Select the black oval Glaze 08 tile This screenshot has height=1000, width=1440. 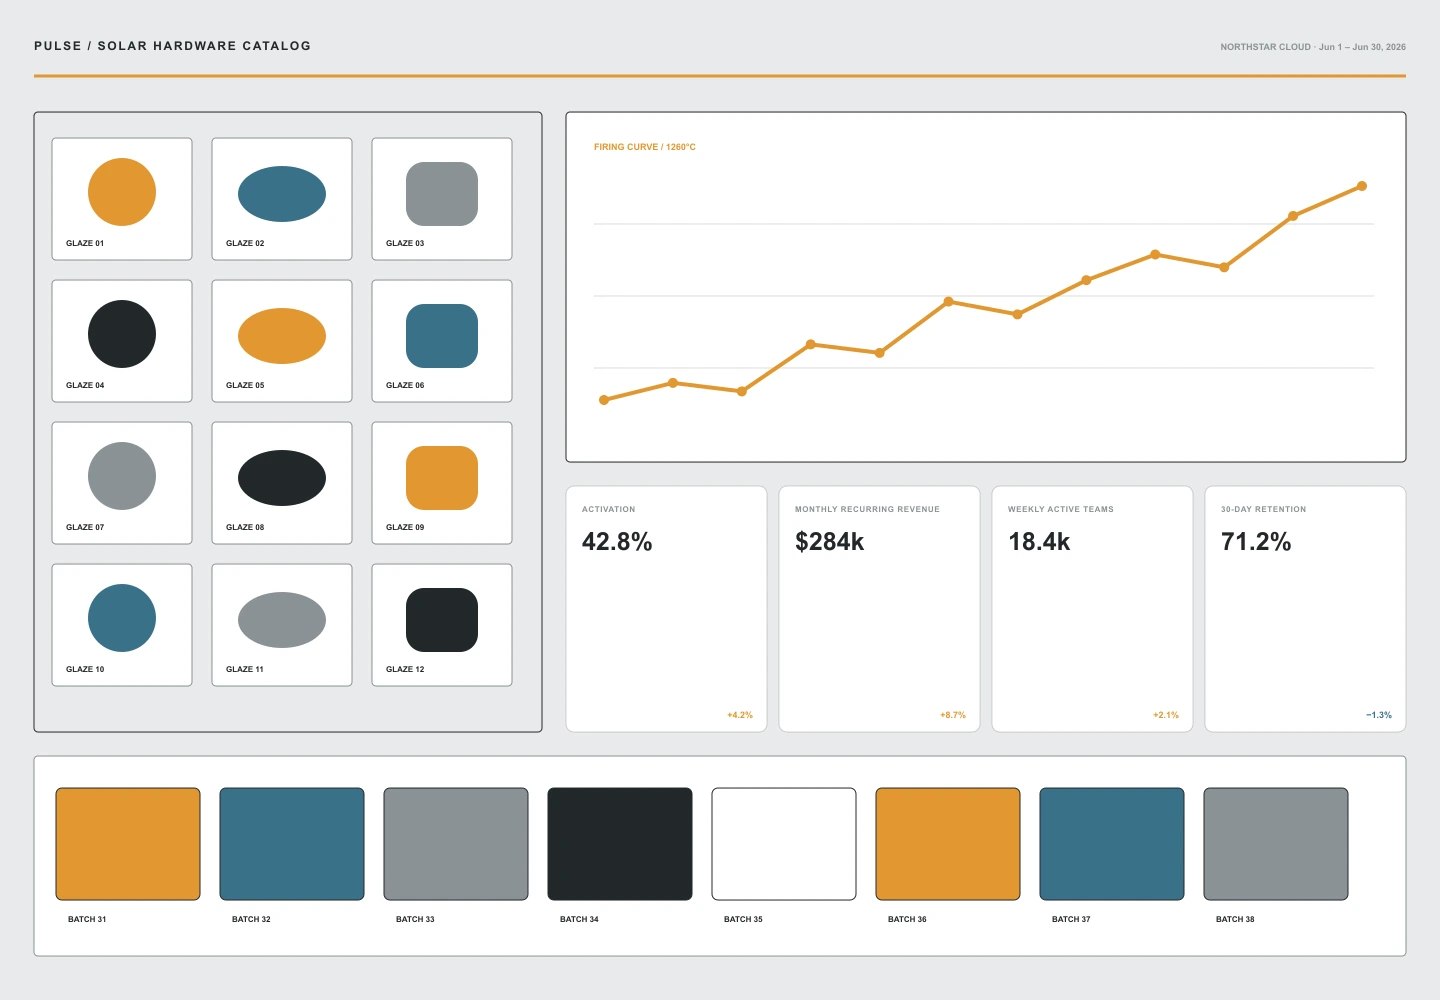coord(282,483)
